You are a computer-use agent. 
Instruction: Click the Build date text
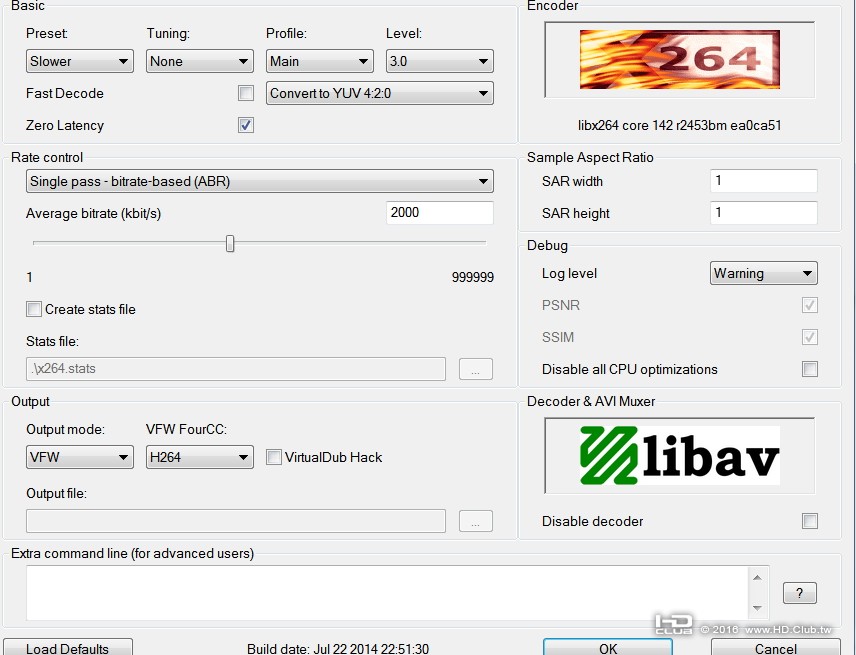(x=338, y=648)
